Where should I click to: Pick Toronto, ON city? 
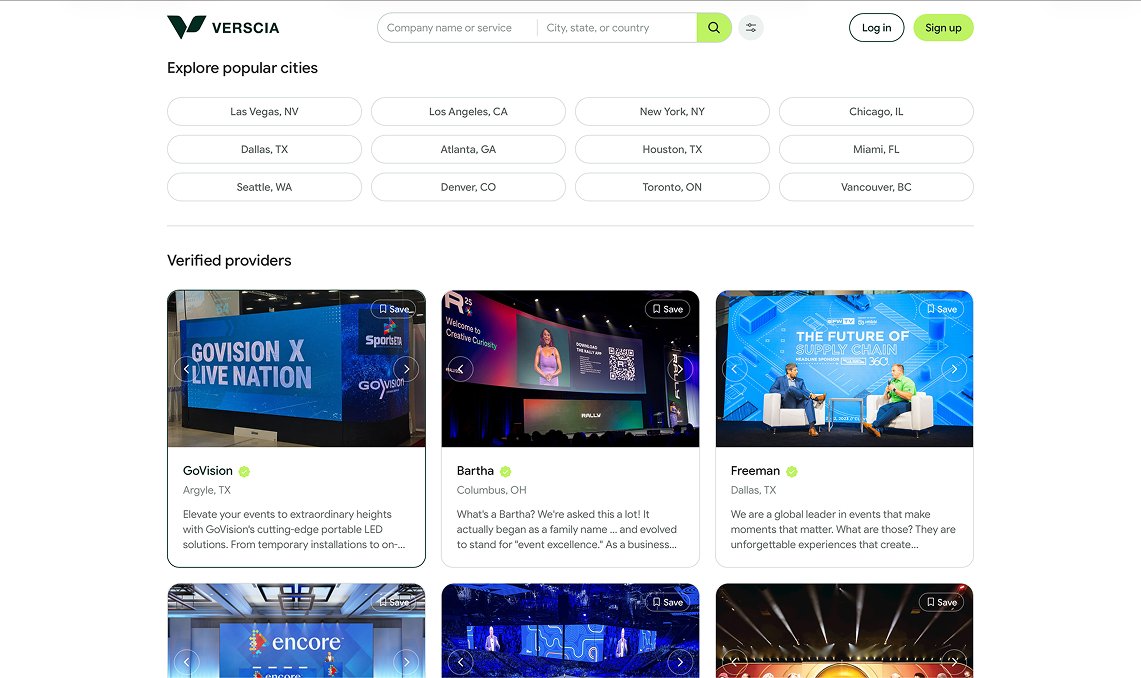pyautogui.click(x=672, y=187)
